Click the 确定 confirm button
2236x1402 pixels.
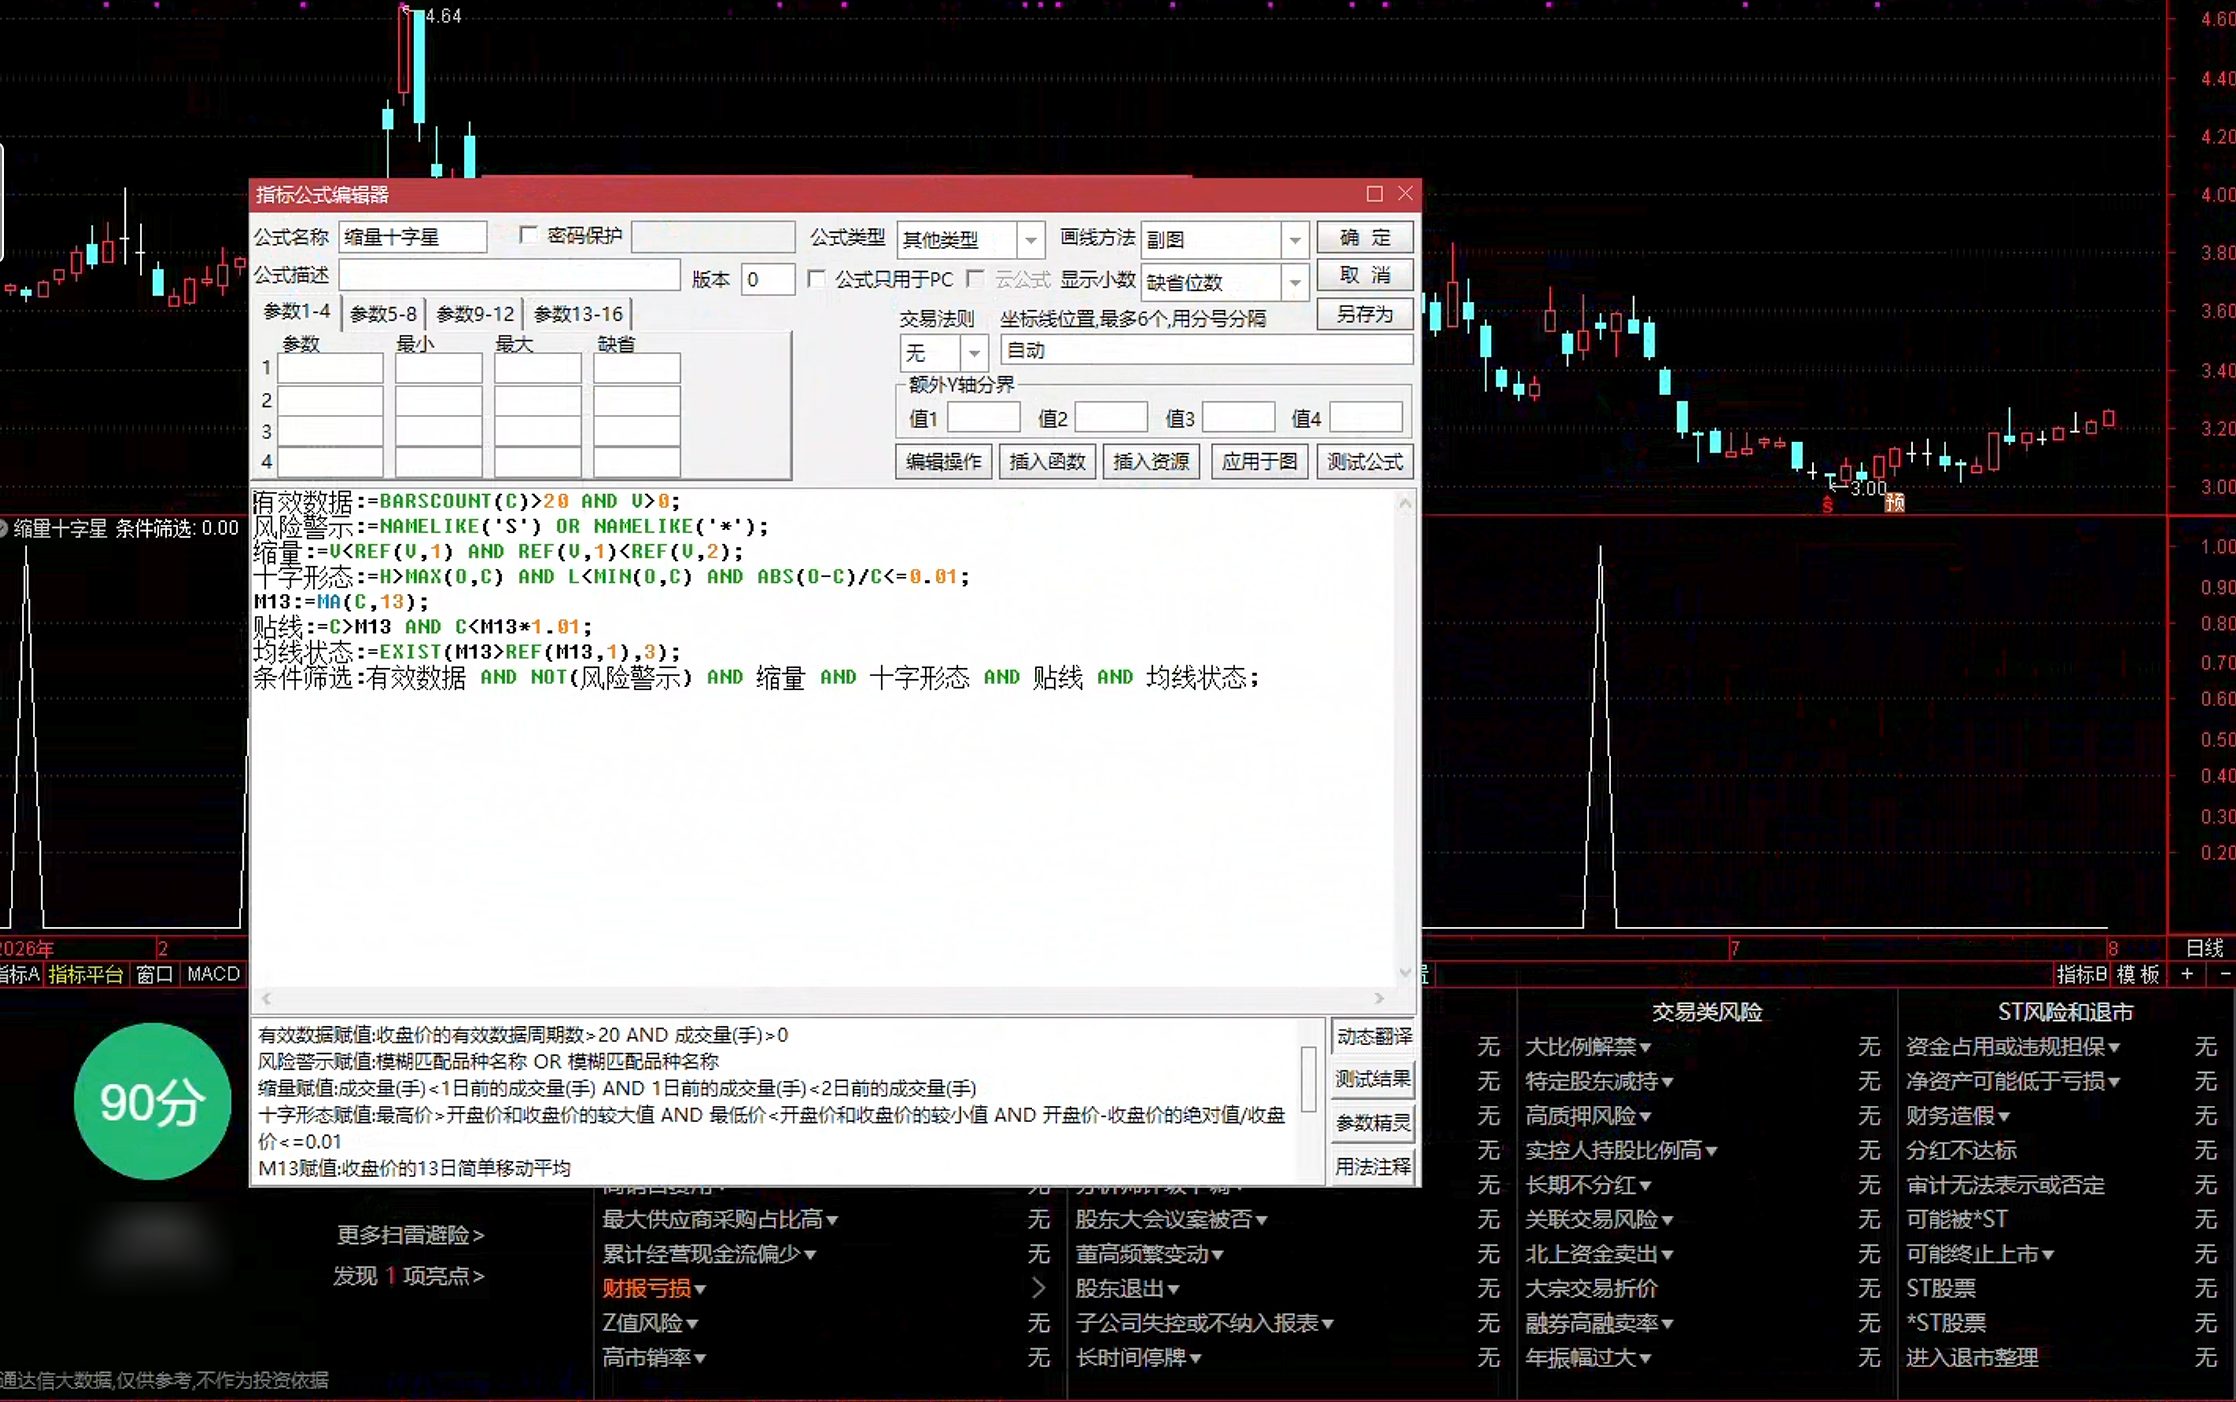pos(1365,238)
